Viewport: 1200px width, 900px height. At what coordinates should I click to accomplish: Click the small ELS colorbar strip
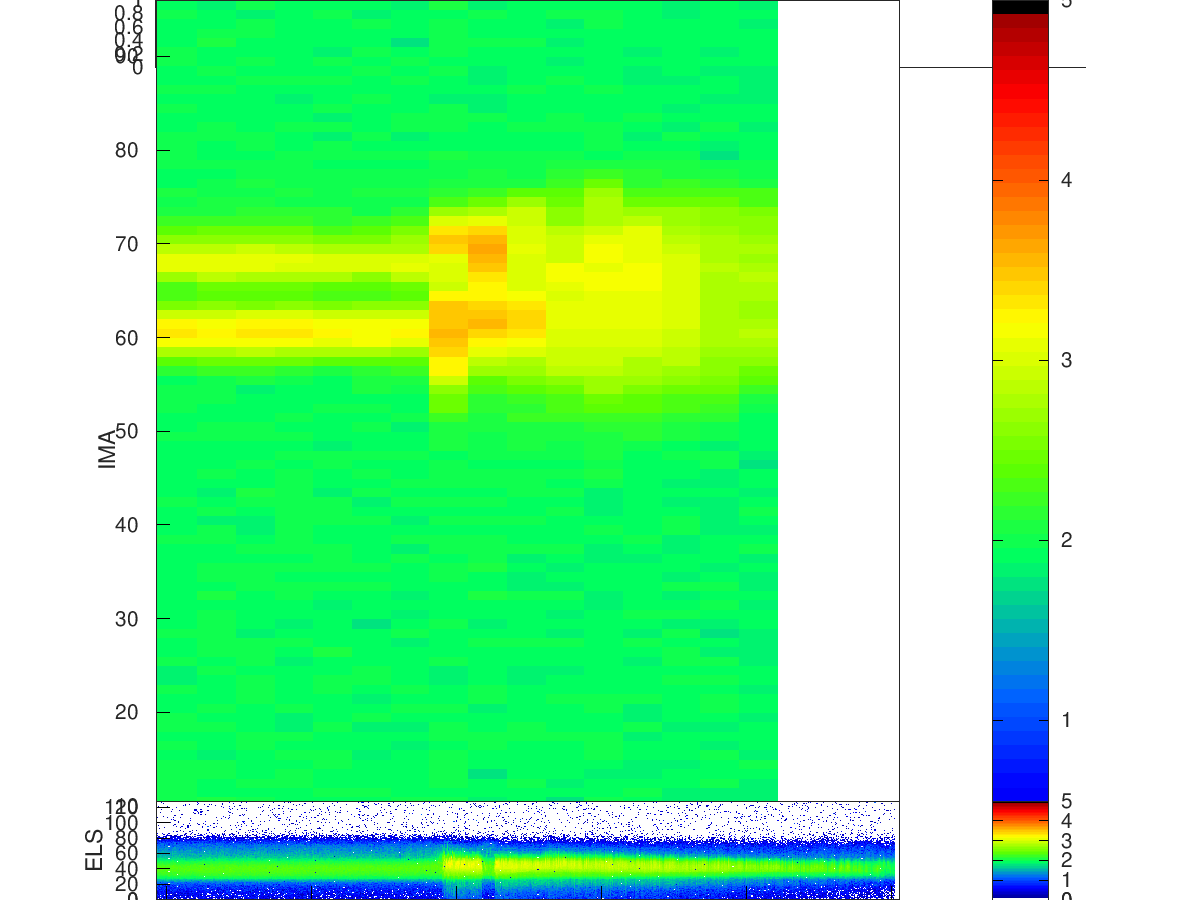click(x=1019, y=850)
